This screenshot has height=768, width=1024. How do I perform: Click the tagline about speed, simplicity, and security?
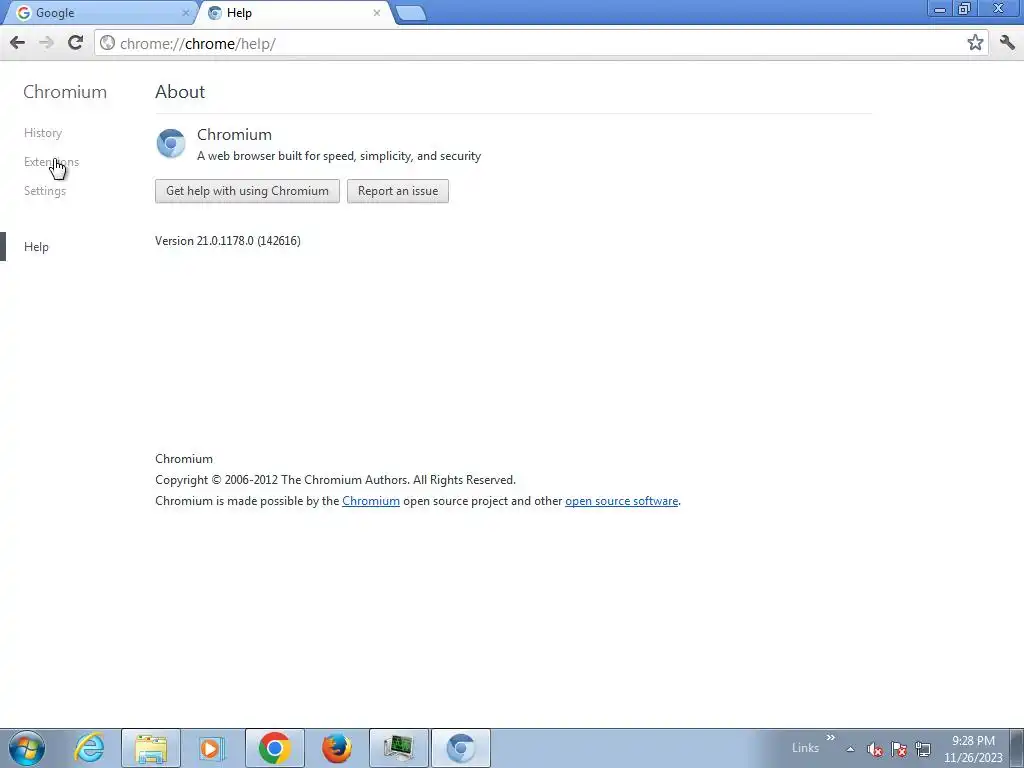click(339, 156)
